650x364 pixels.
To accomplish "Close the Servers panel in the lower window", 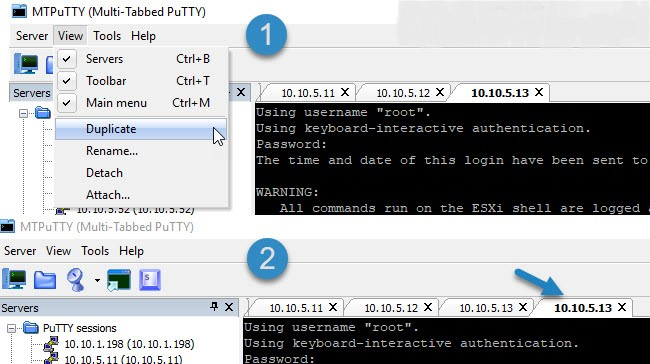I will point(229,307).
